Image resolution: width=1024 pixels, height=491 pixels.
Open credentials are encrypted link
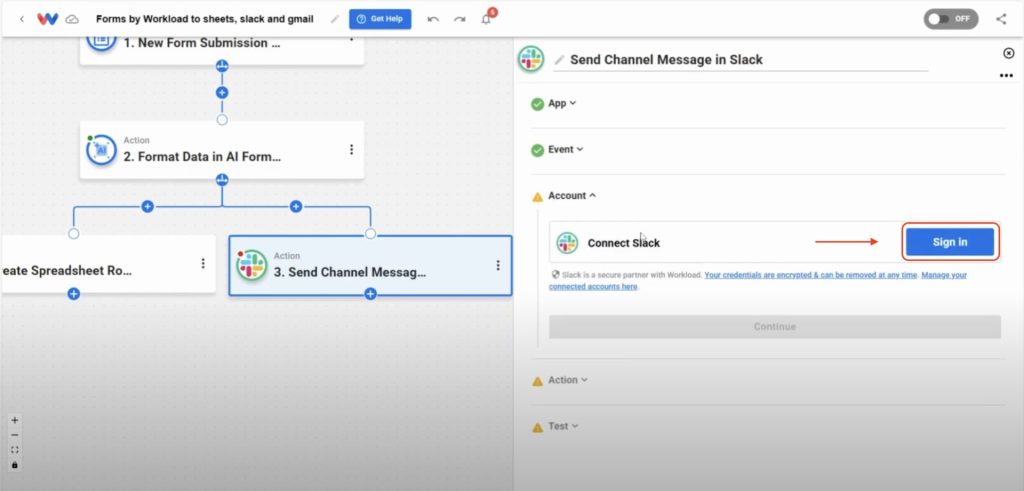pyautogui.click(x=810, y=275)
